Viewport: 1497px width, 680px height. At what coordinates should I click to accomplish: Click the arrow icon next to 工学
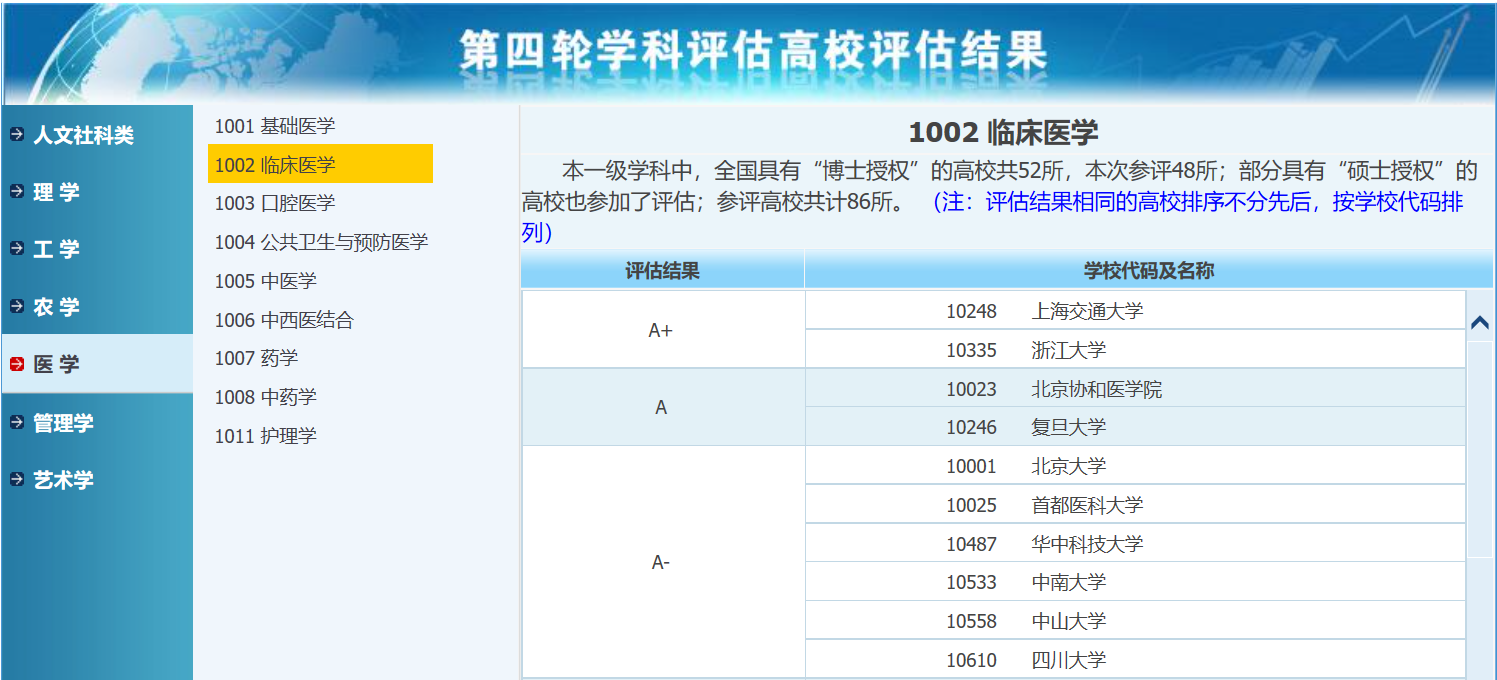tap(17, 249)
